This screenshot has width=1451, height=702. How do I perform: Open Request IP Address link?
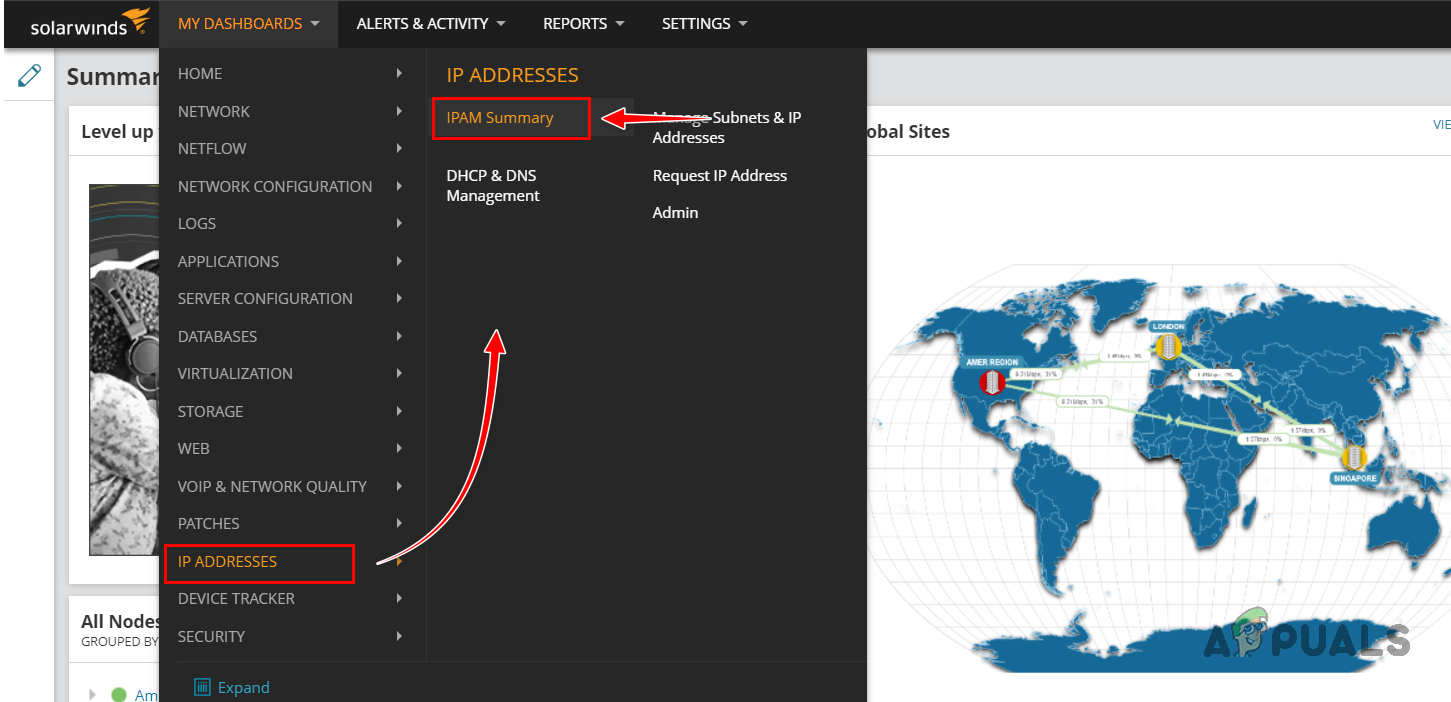pos(720,175)
